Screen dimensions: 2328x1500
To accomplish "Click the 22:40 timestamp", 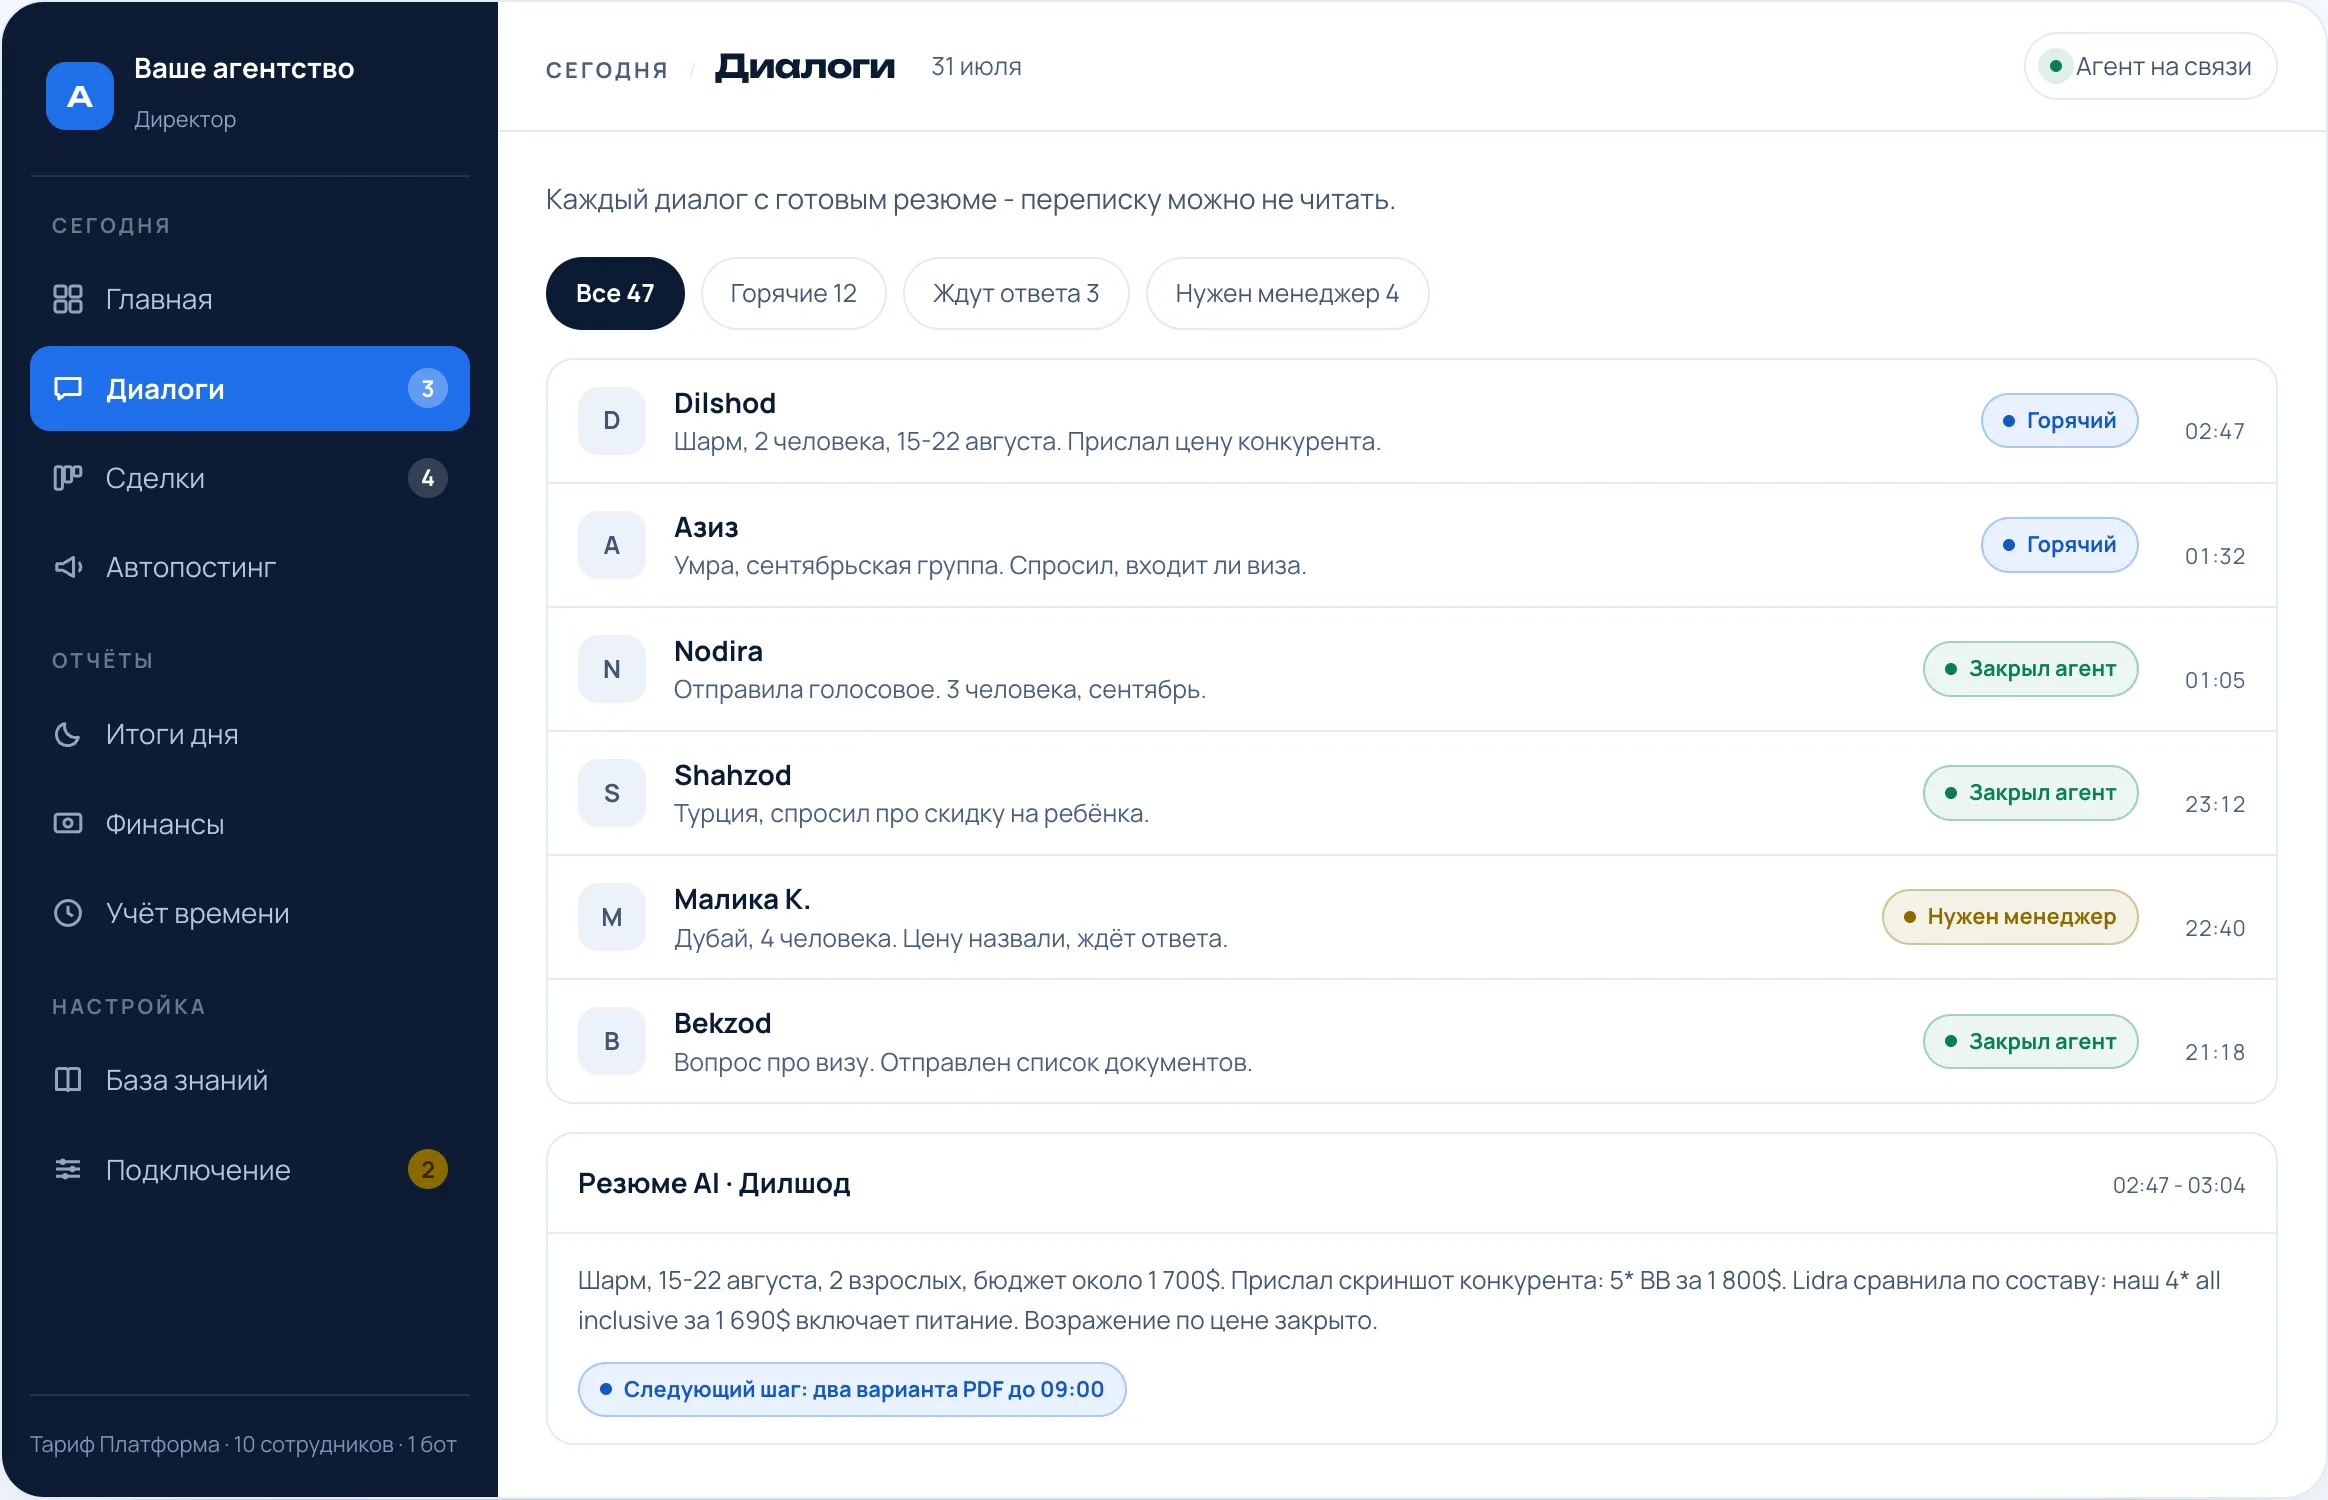I will 2215,928.
